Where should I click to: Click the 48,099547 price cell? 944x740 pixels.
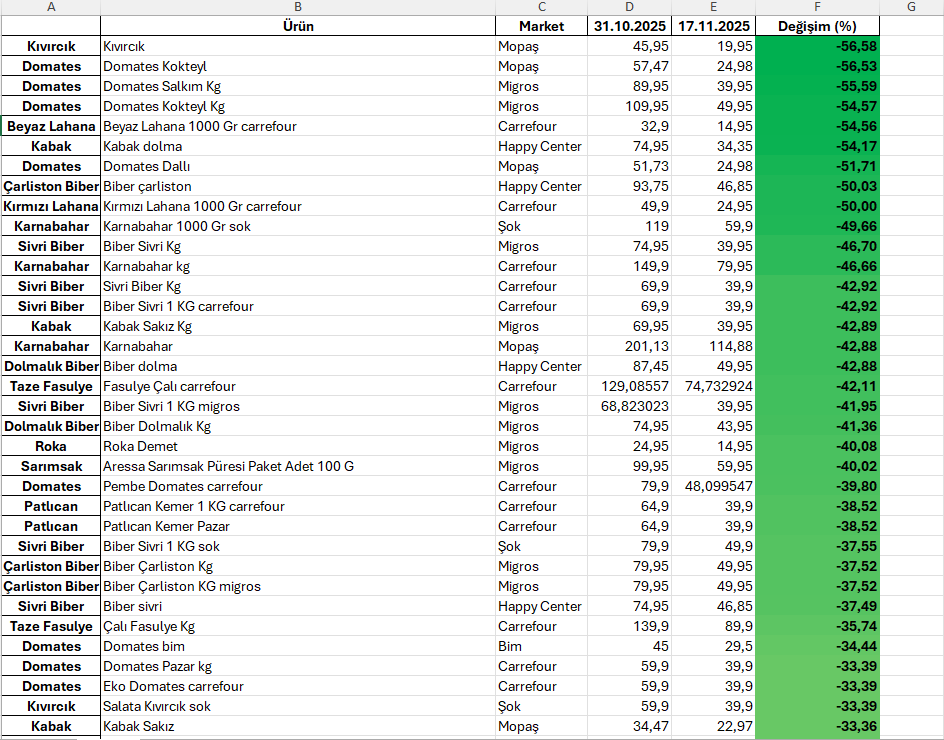(713, 486)
